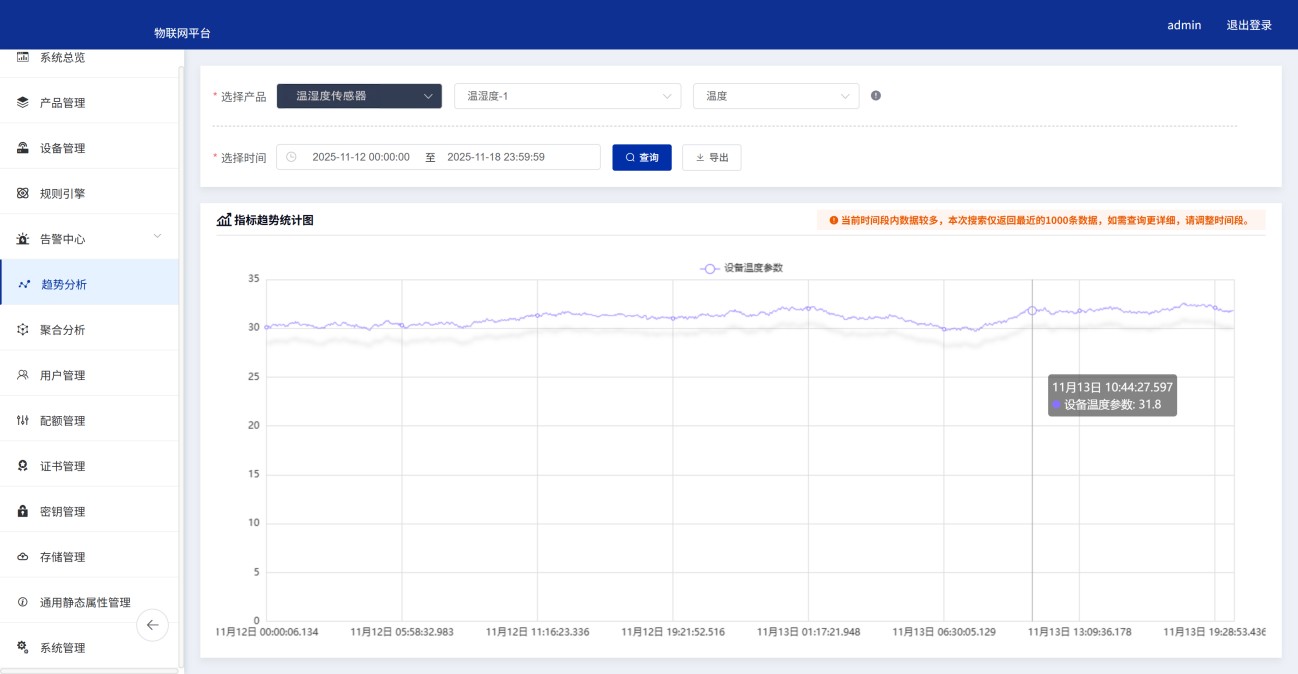Image resolution: width=1298 pixels, height=674 pixels.
Task: Click the info icon beside 温度 dropdown
Action: pyautogui.click(x=876, y=96)
